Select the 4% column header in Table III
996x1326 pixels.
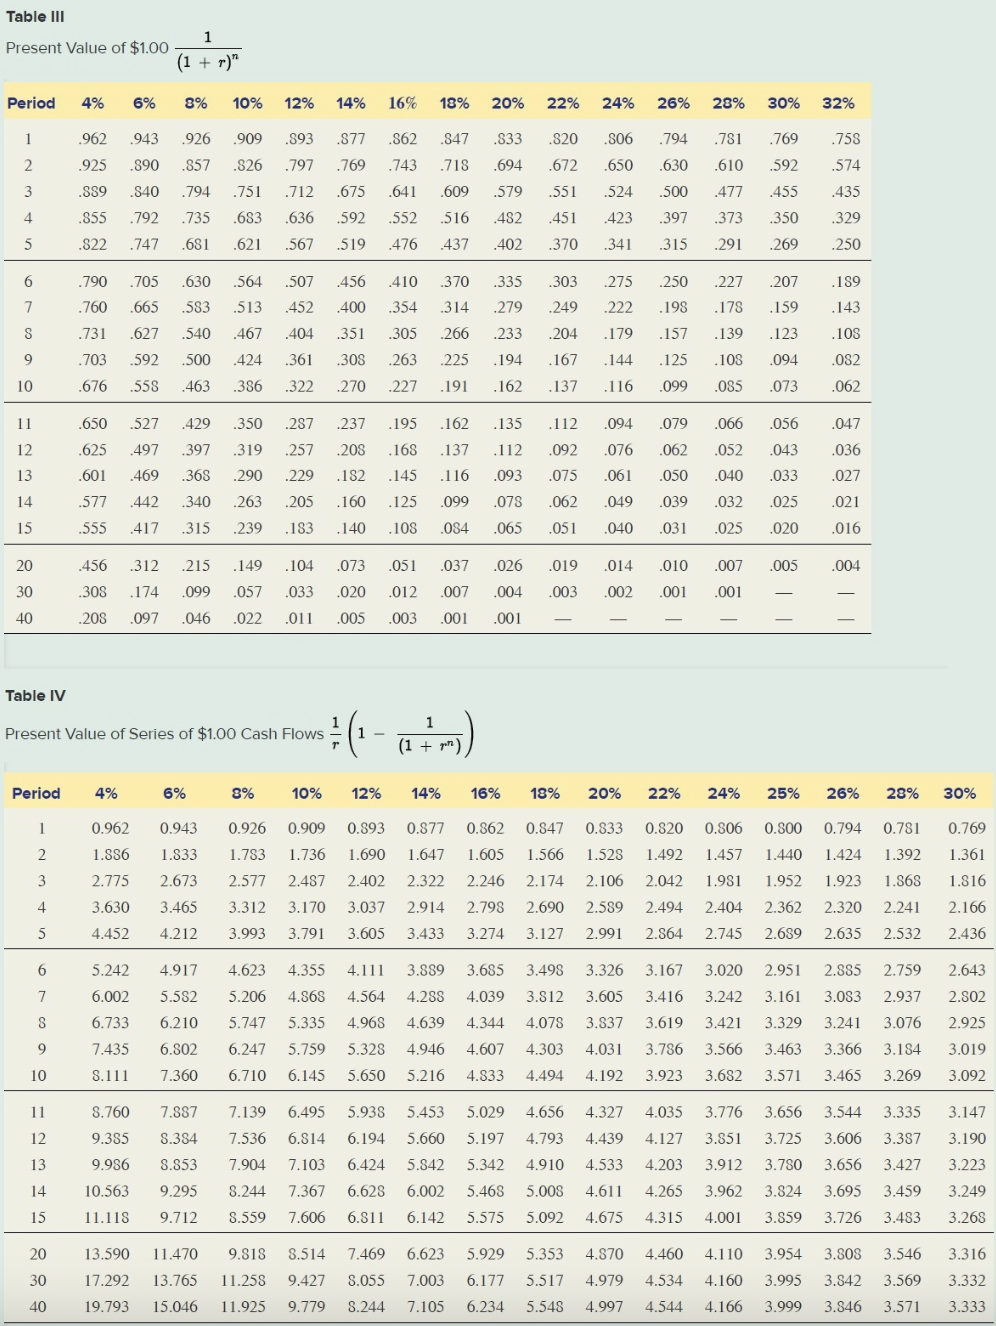(92, 102)
